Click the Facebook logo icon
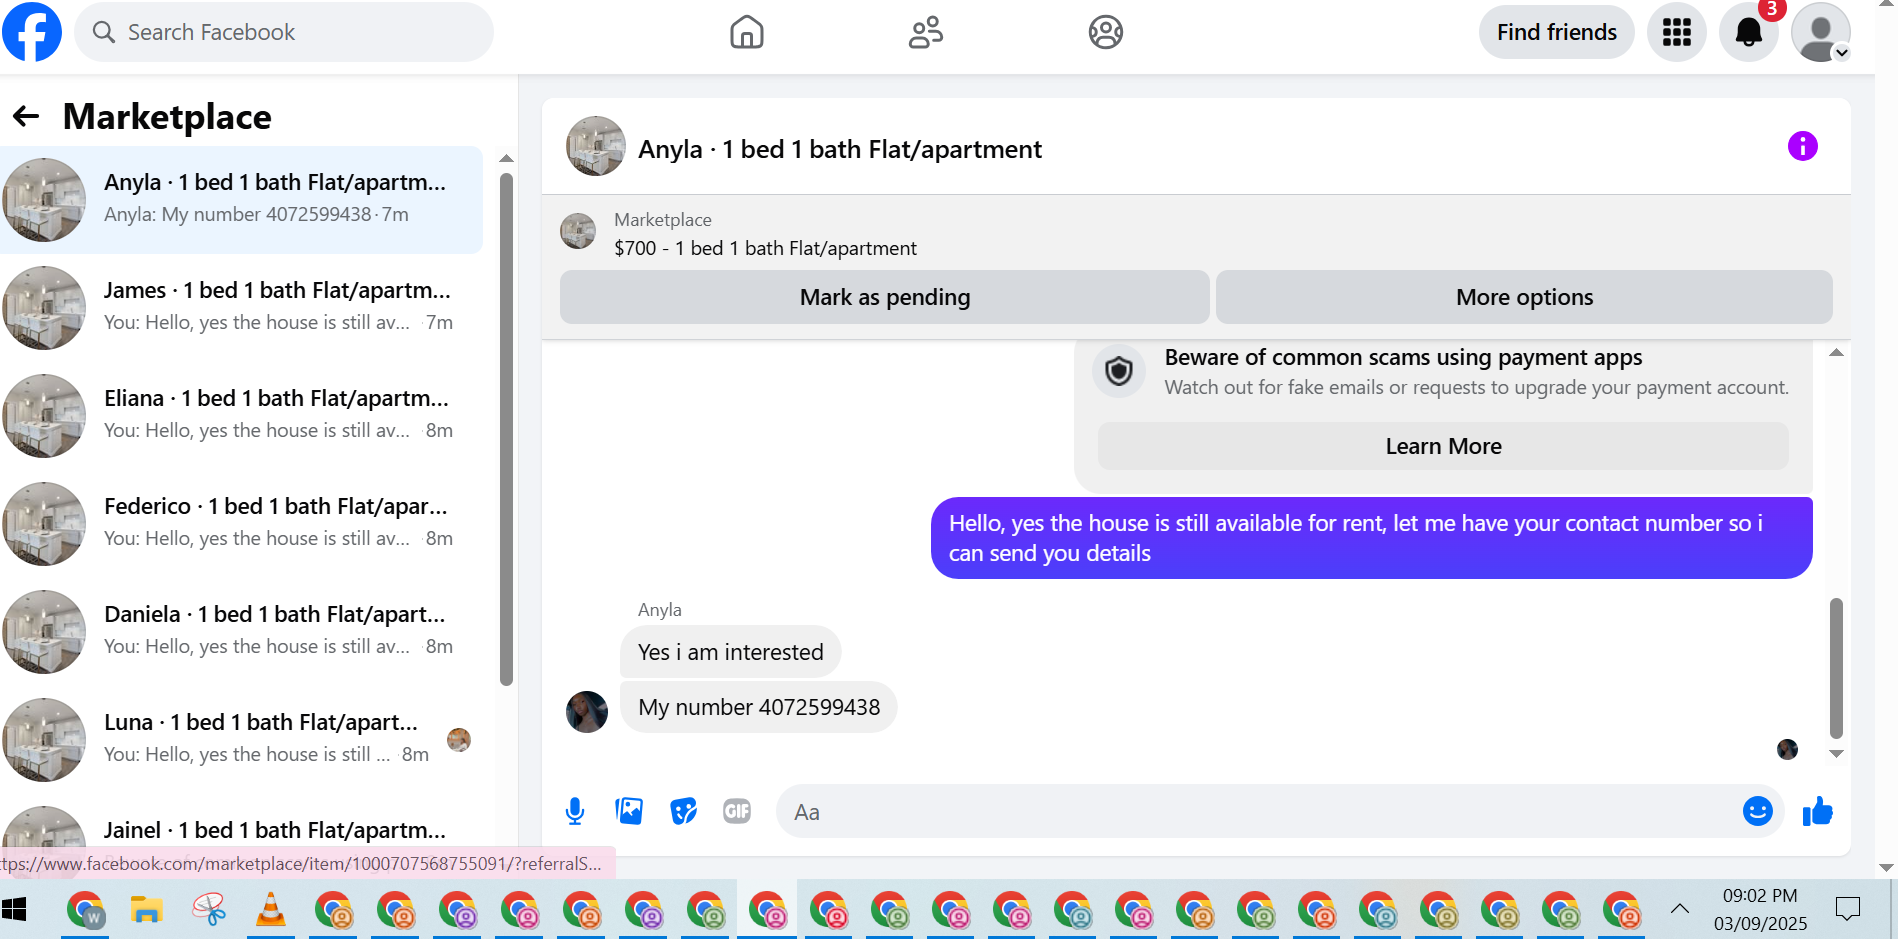The height and width of the screenshot is (939, 1898). click(x=32, y=32)
